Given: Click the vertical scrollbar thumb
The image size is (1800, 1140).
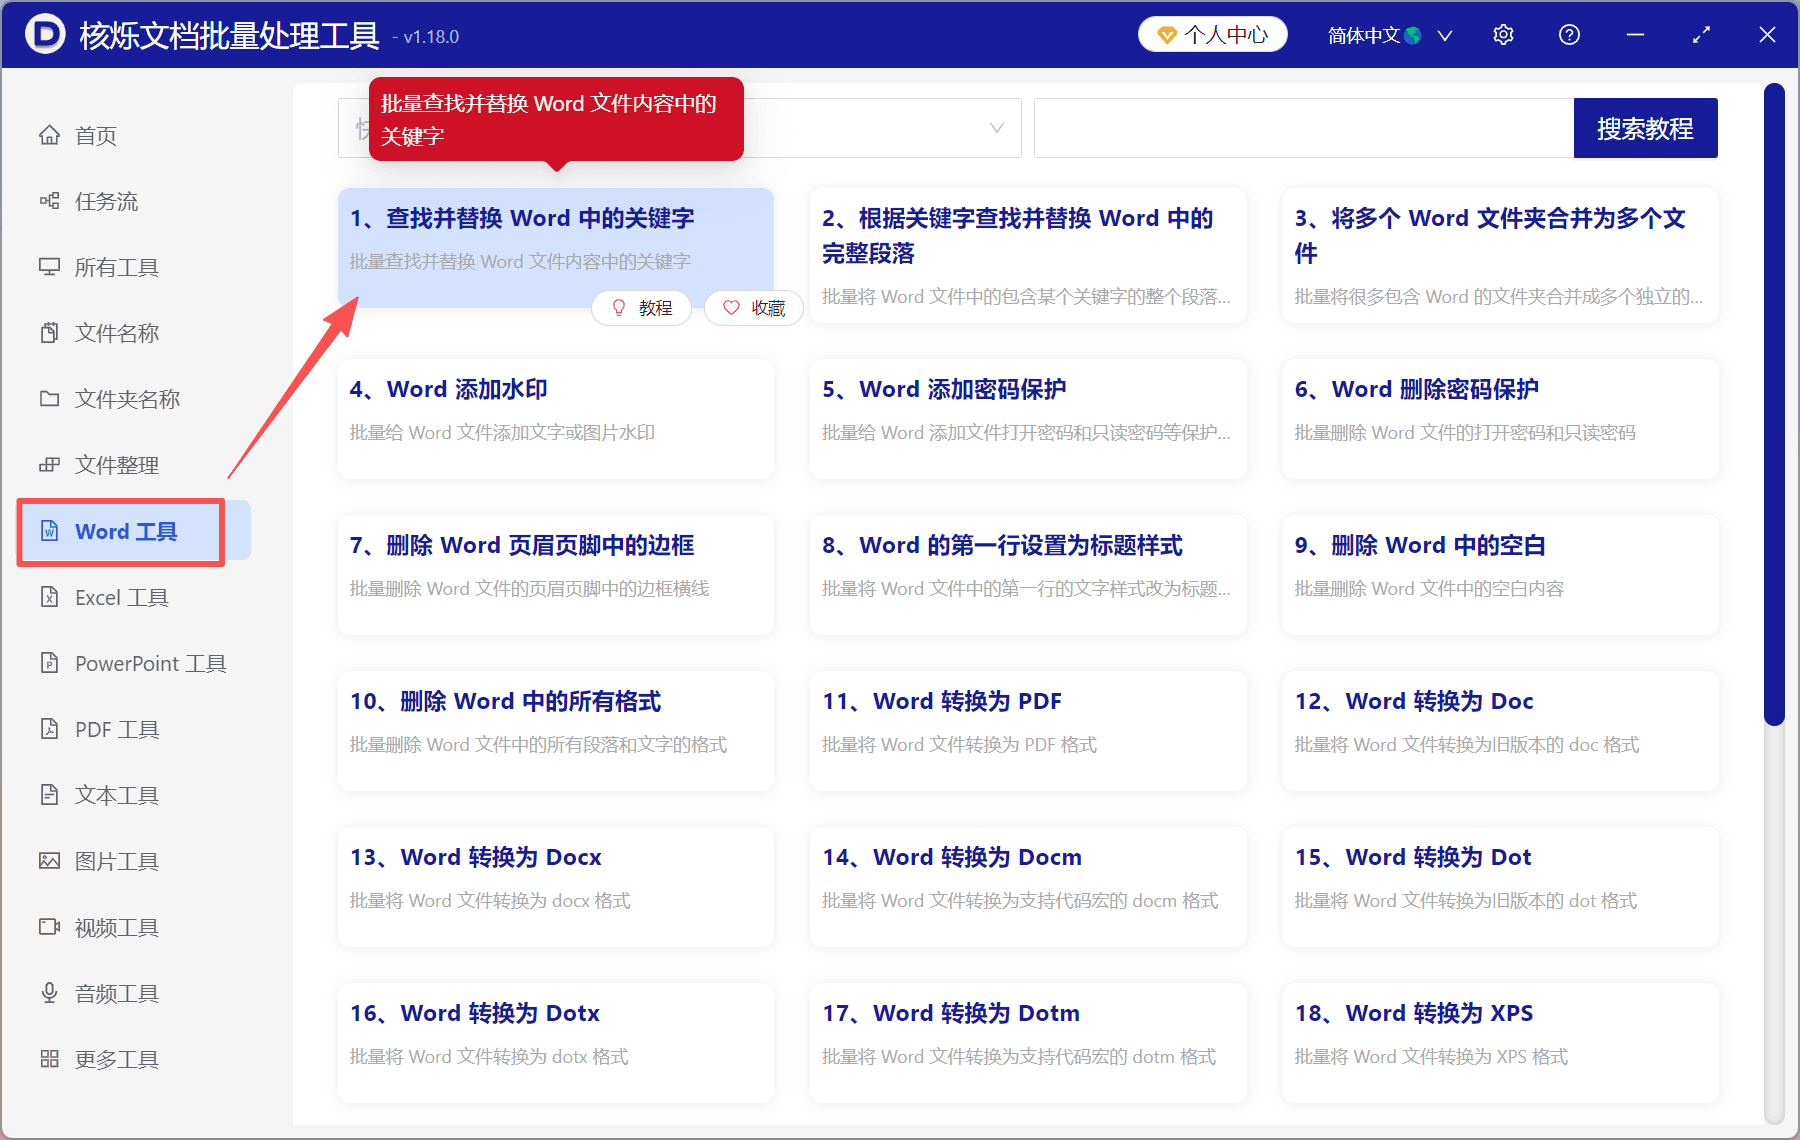Looking at the screenshot, I should 1774,400.
